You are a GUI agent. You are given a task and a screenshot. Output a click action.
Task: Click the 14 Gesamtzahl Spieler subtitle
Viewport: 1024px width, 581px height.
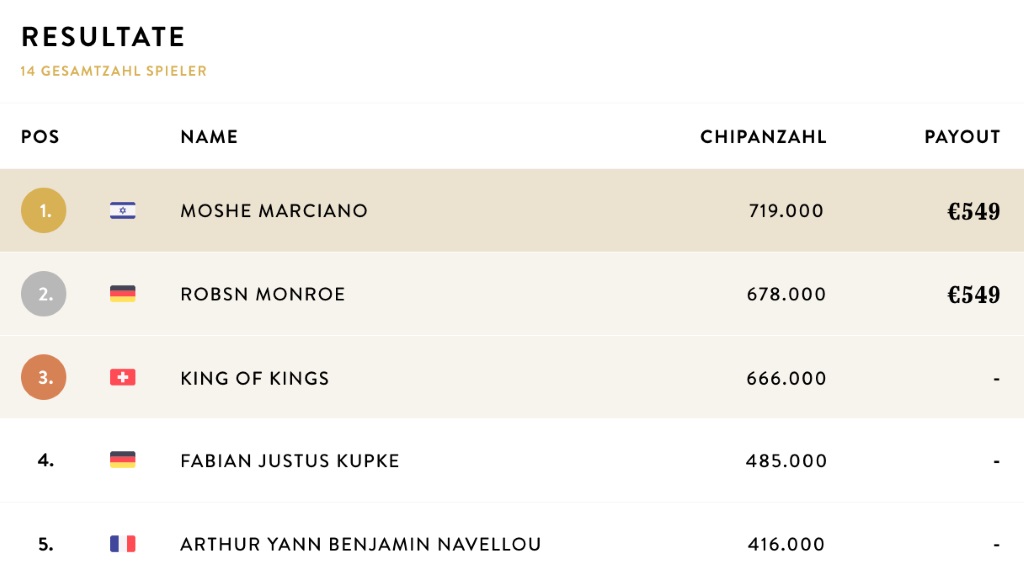point(114,71)
